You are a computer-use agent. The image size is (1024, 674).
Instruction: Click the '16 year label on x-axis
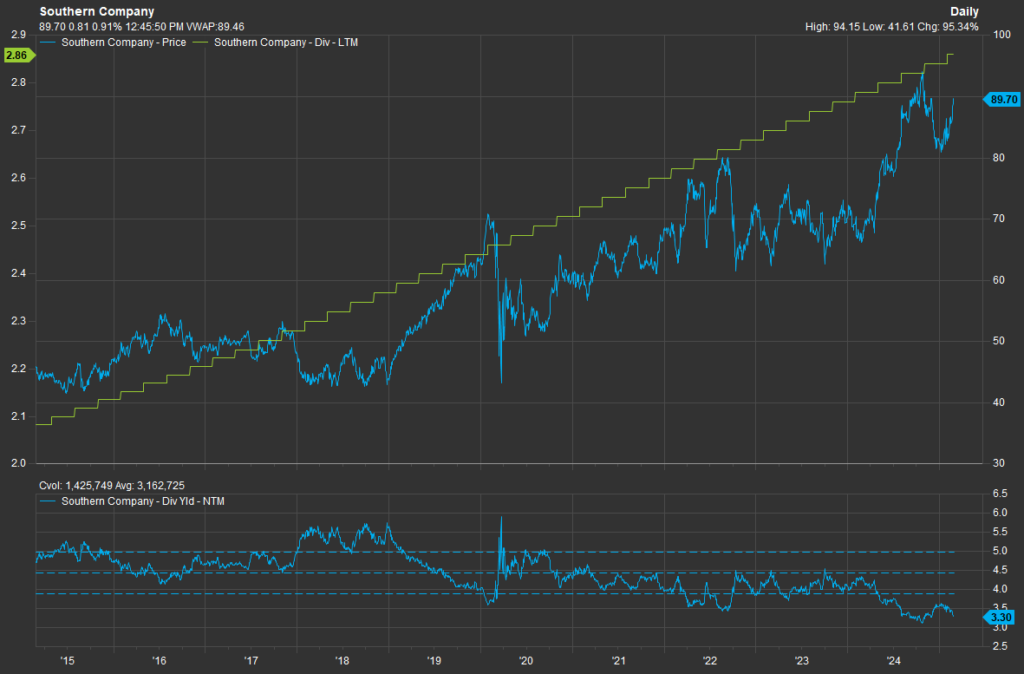(159, 660)
